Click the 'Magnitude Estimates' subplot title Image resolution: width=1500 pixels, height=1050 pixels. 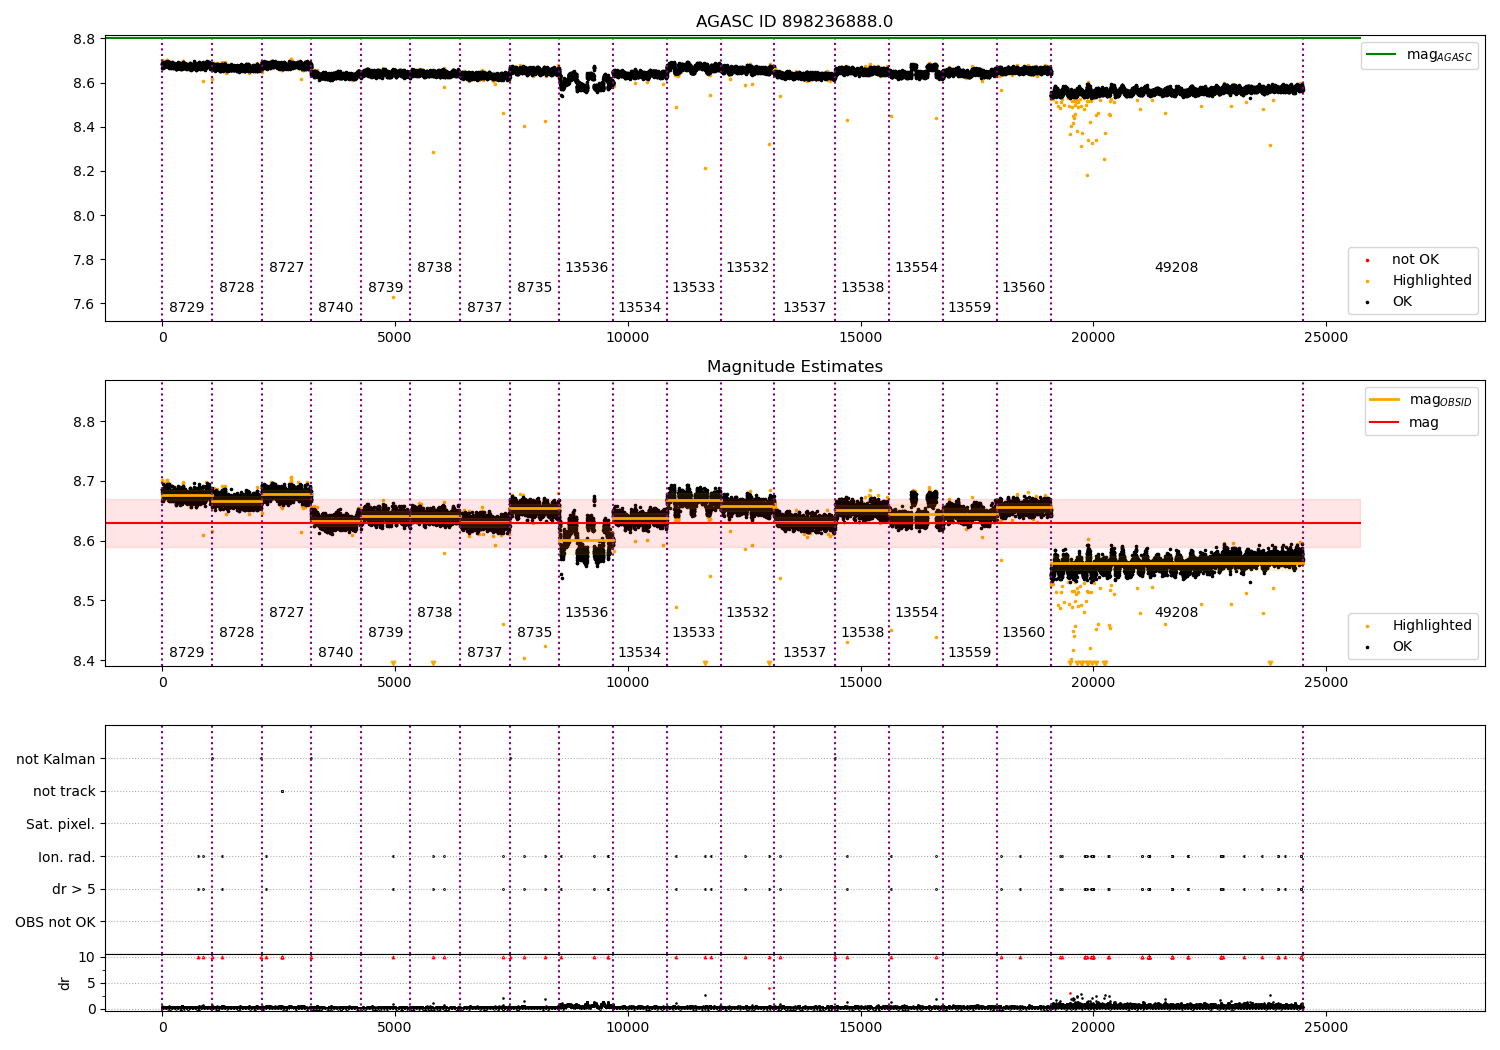[795, 367]
